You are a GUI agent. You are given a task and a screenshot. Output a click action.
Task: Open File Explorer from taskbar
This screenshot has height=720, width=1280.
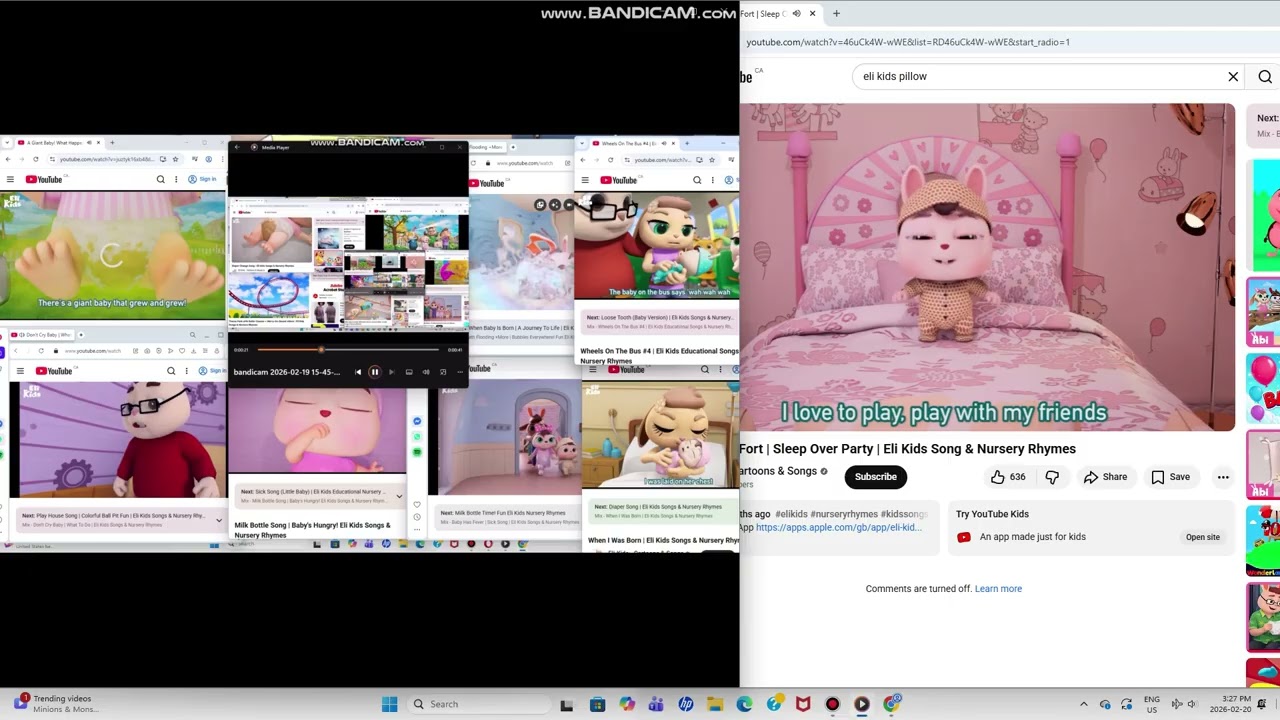[x=715, y=704]
